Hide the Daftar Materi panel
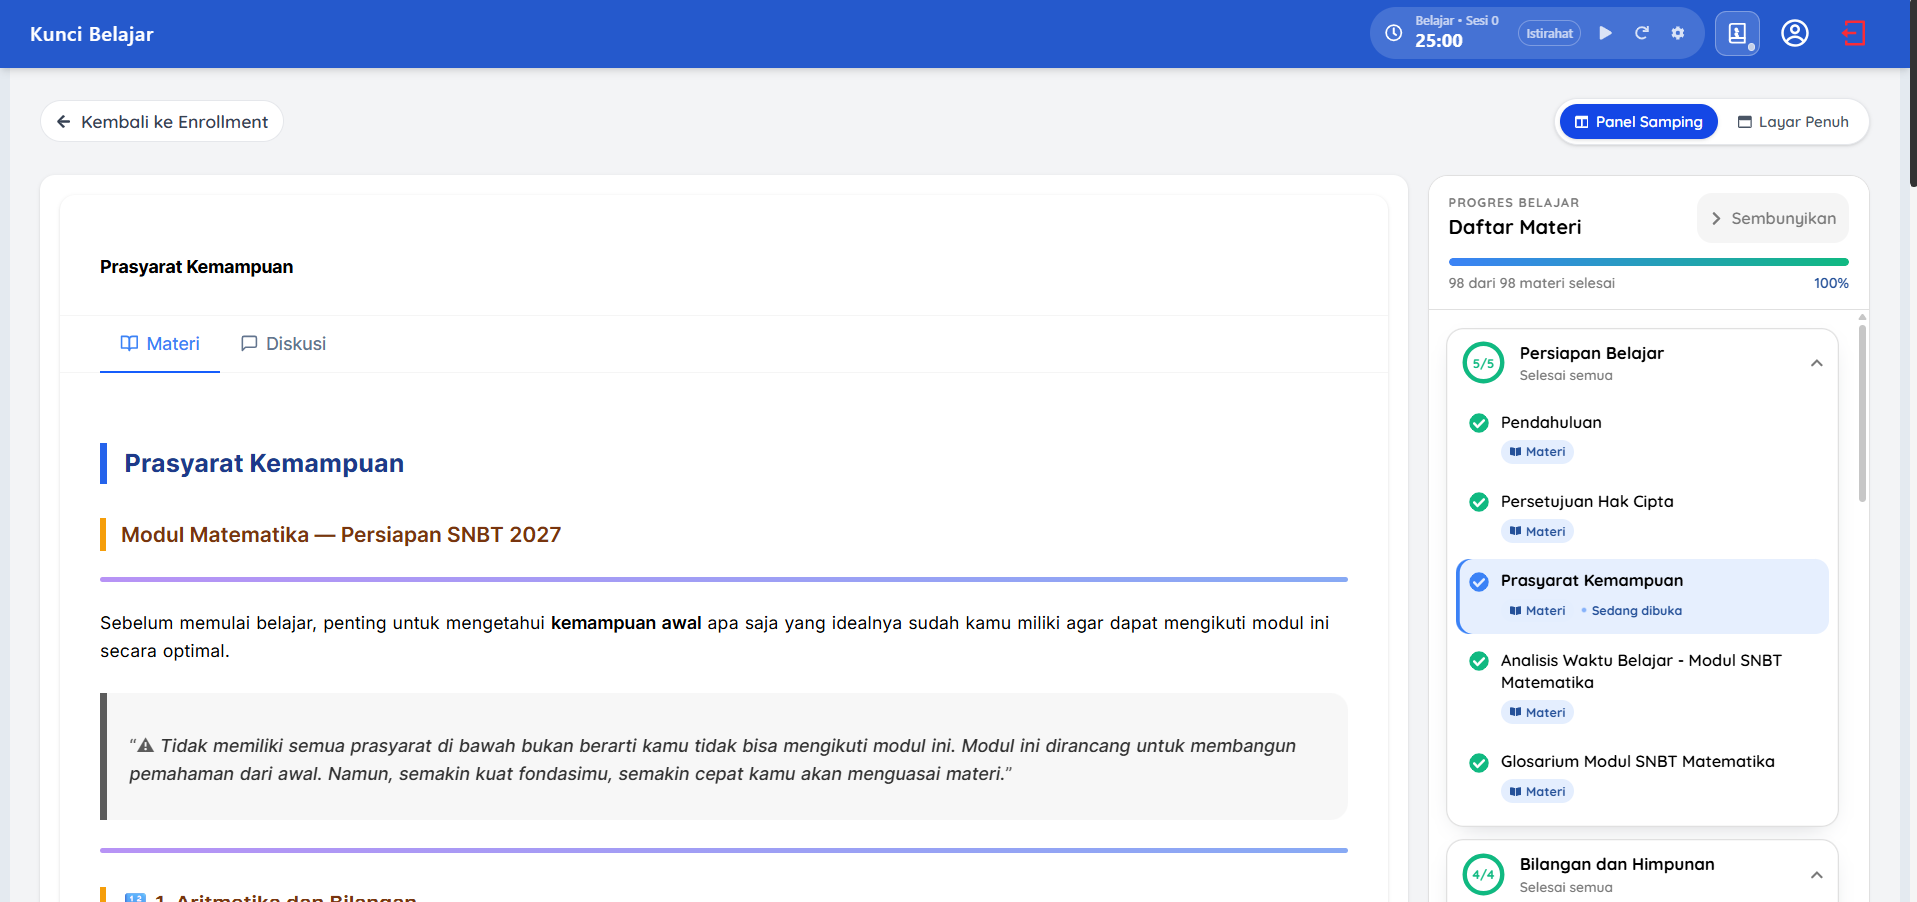Image resolution: width=1917 pixels, height=902 pixels. point(1772,218)
